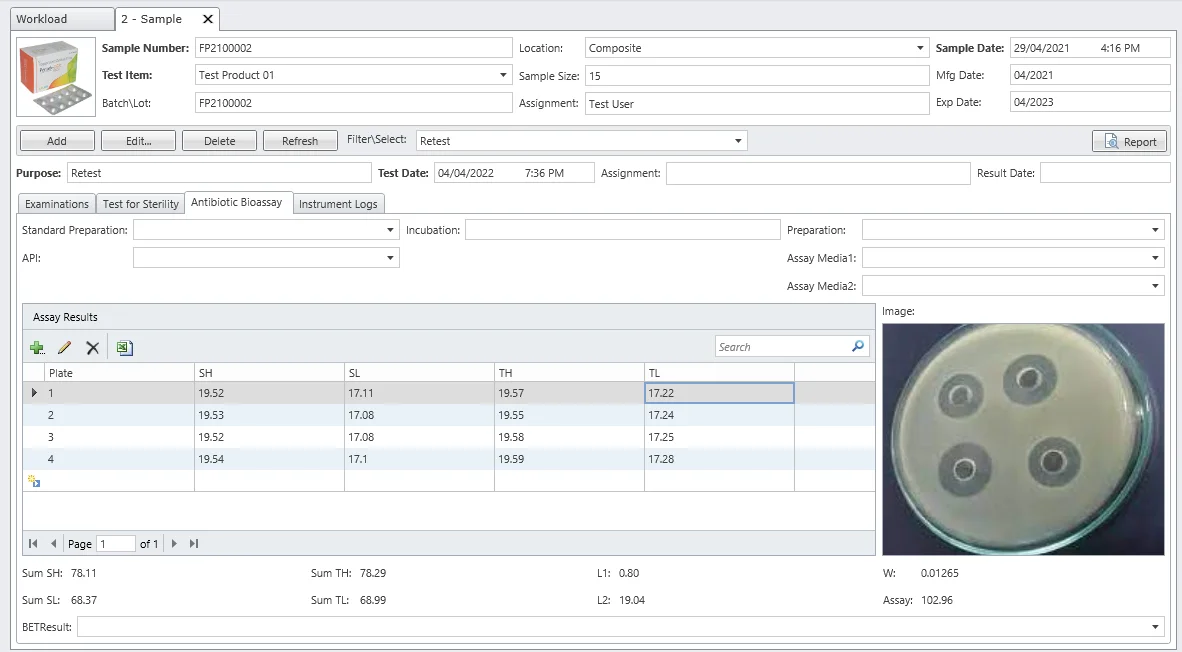Open the Test Item dropdown
This screenshot has width=1182, height=652.
click(503, 75)
